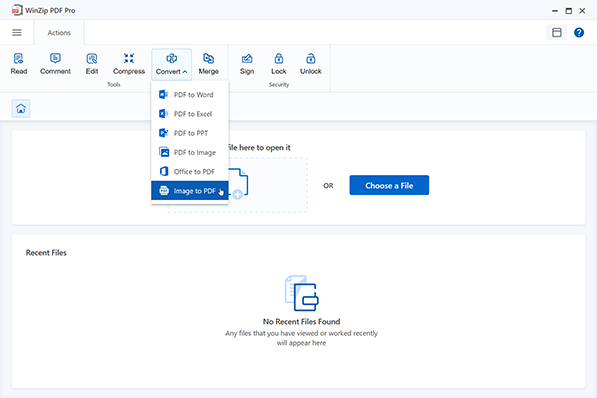Choose PDF to Word conversion
The width and height of the screenshot is (597, 398).
(x=190, y=94)
